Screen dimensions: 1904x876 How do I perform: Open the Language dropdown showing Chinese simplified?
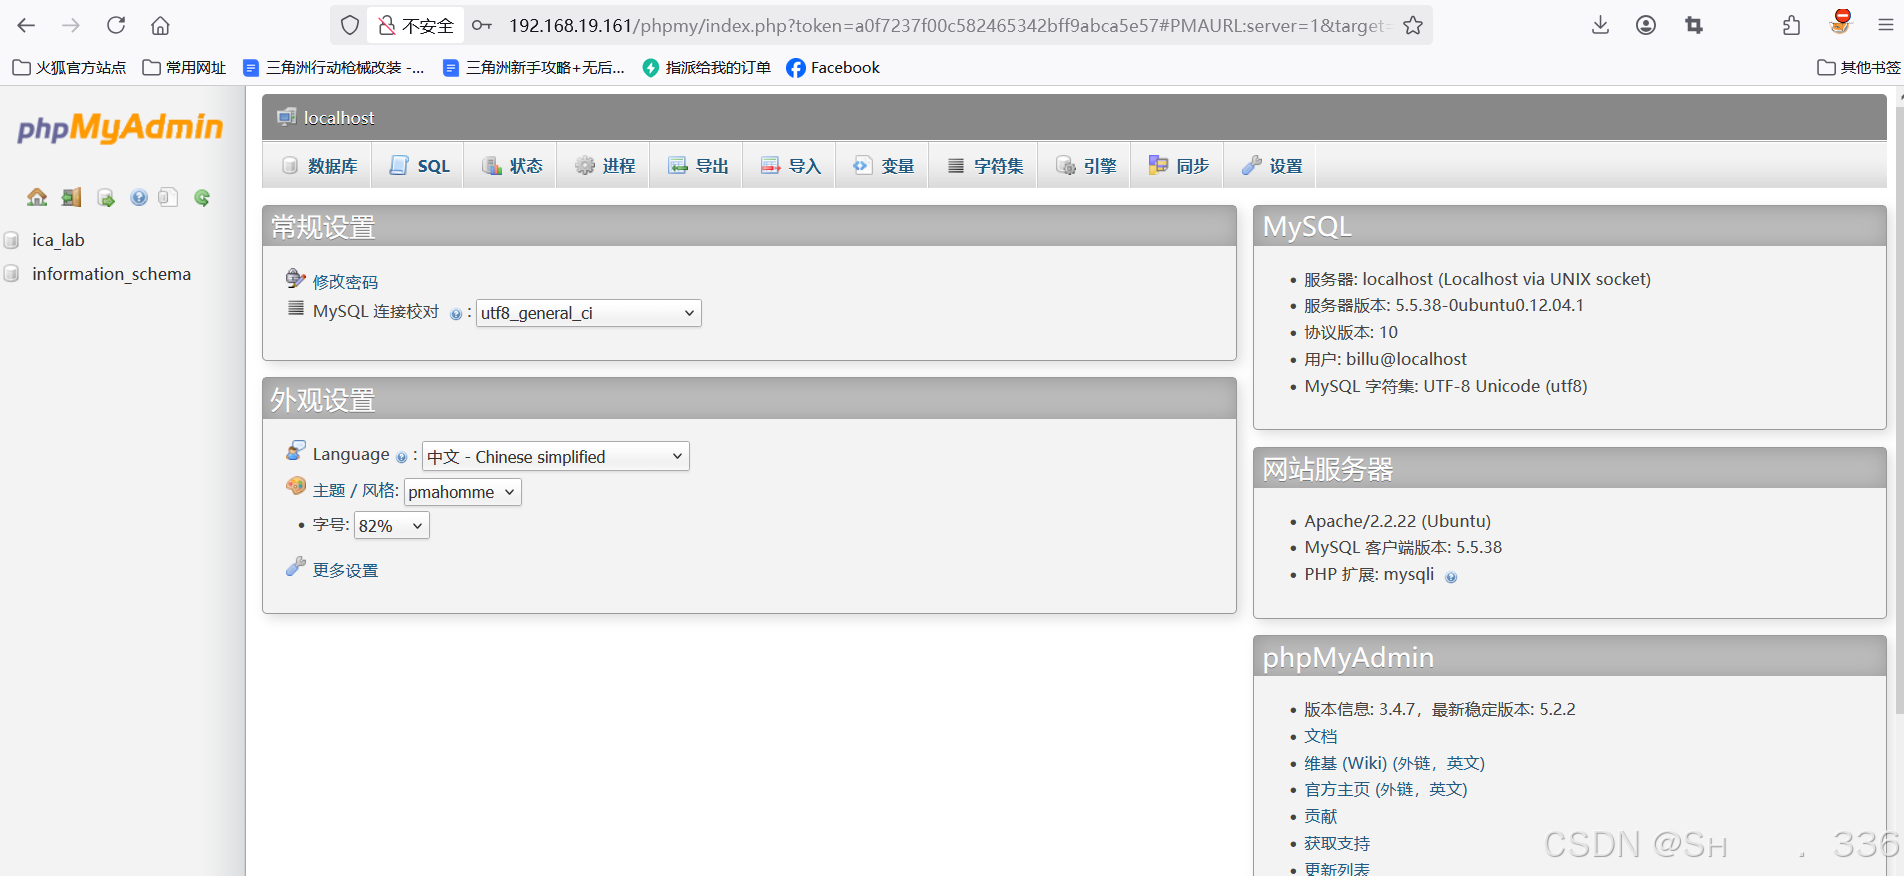click(556, 456)
